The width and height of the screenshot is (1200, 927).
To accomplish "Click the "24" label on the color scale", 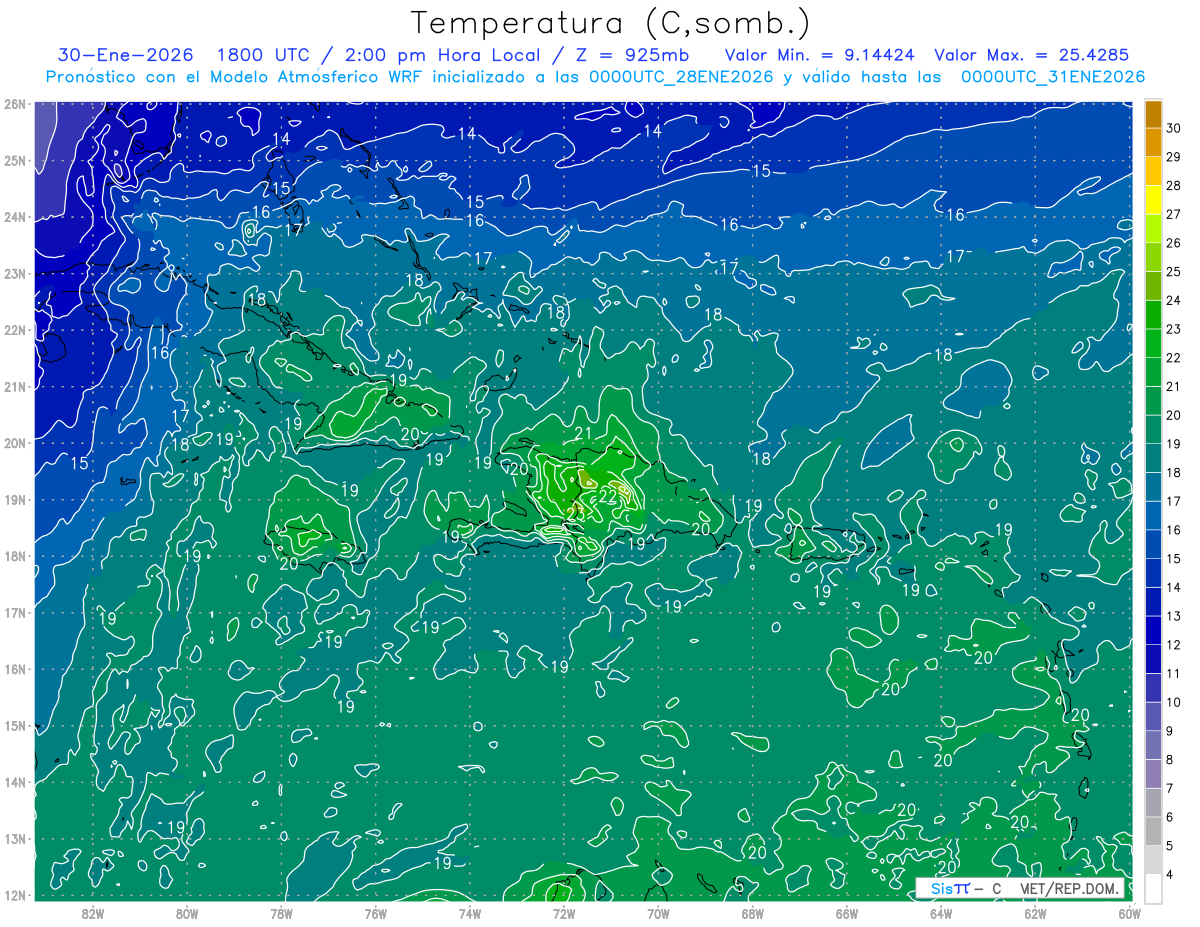I will coord(1174,300).
